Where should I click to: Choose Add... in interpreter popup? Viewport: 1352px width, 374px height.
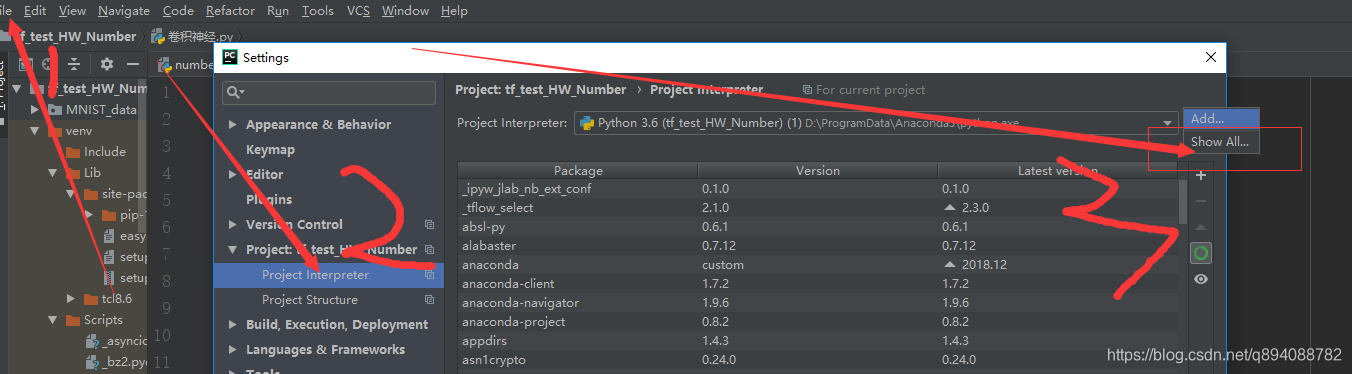(x=1221, y=118)
